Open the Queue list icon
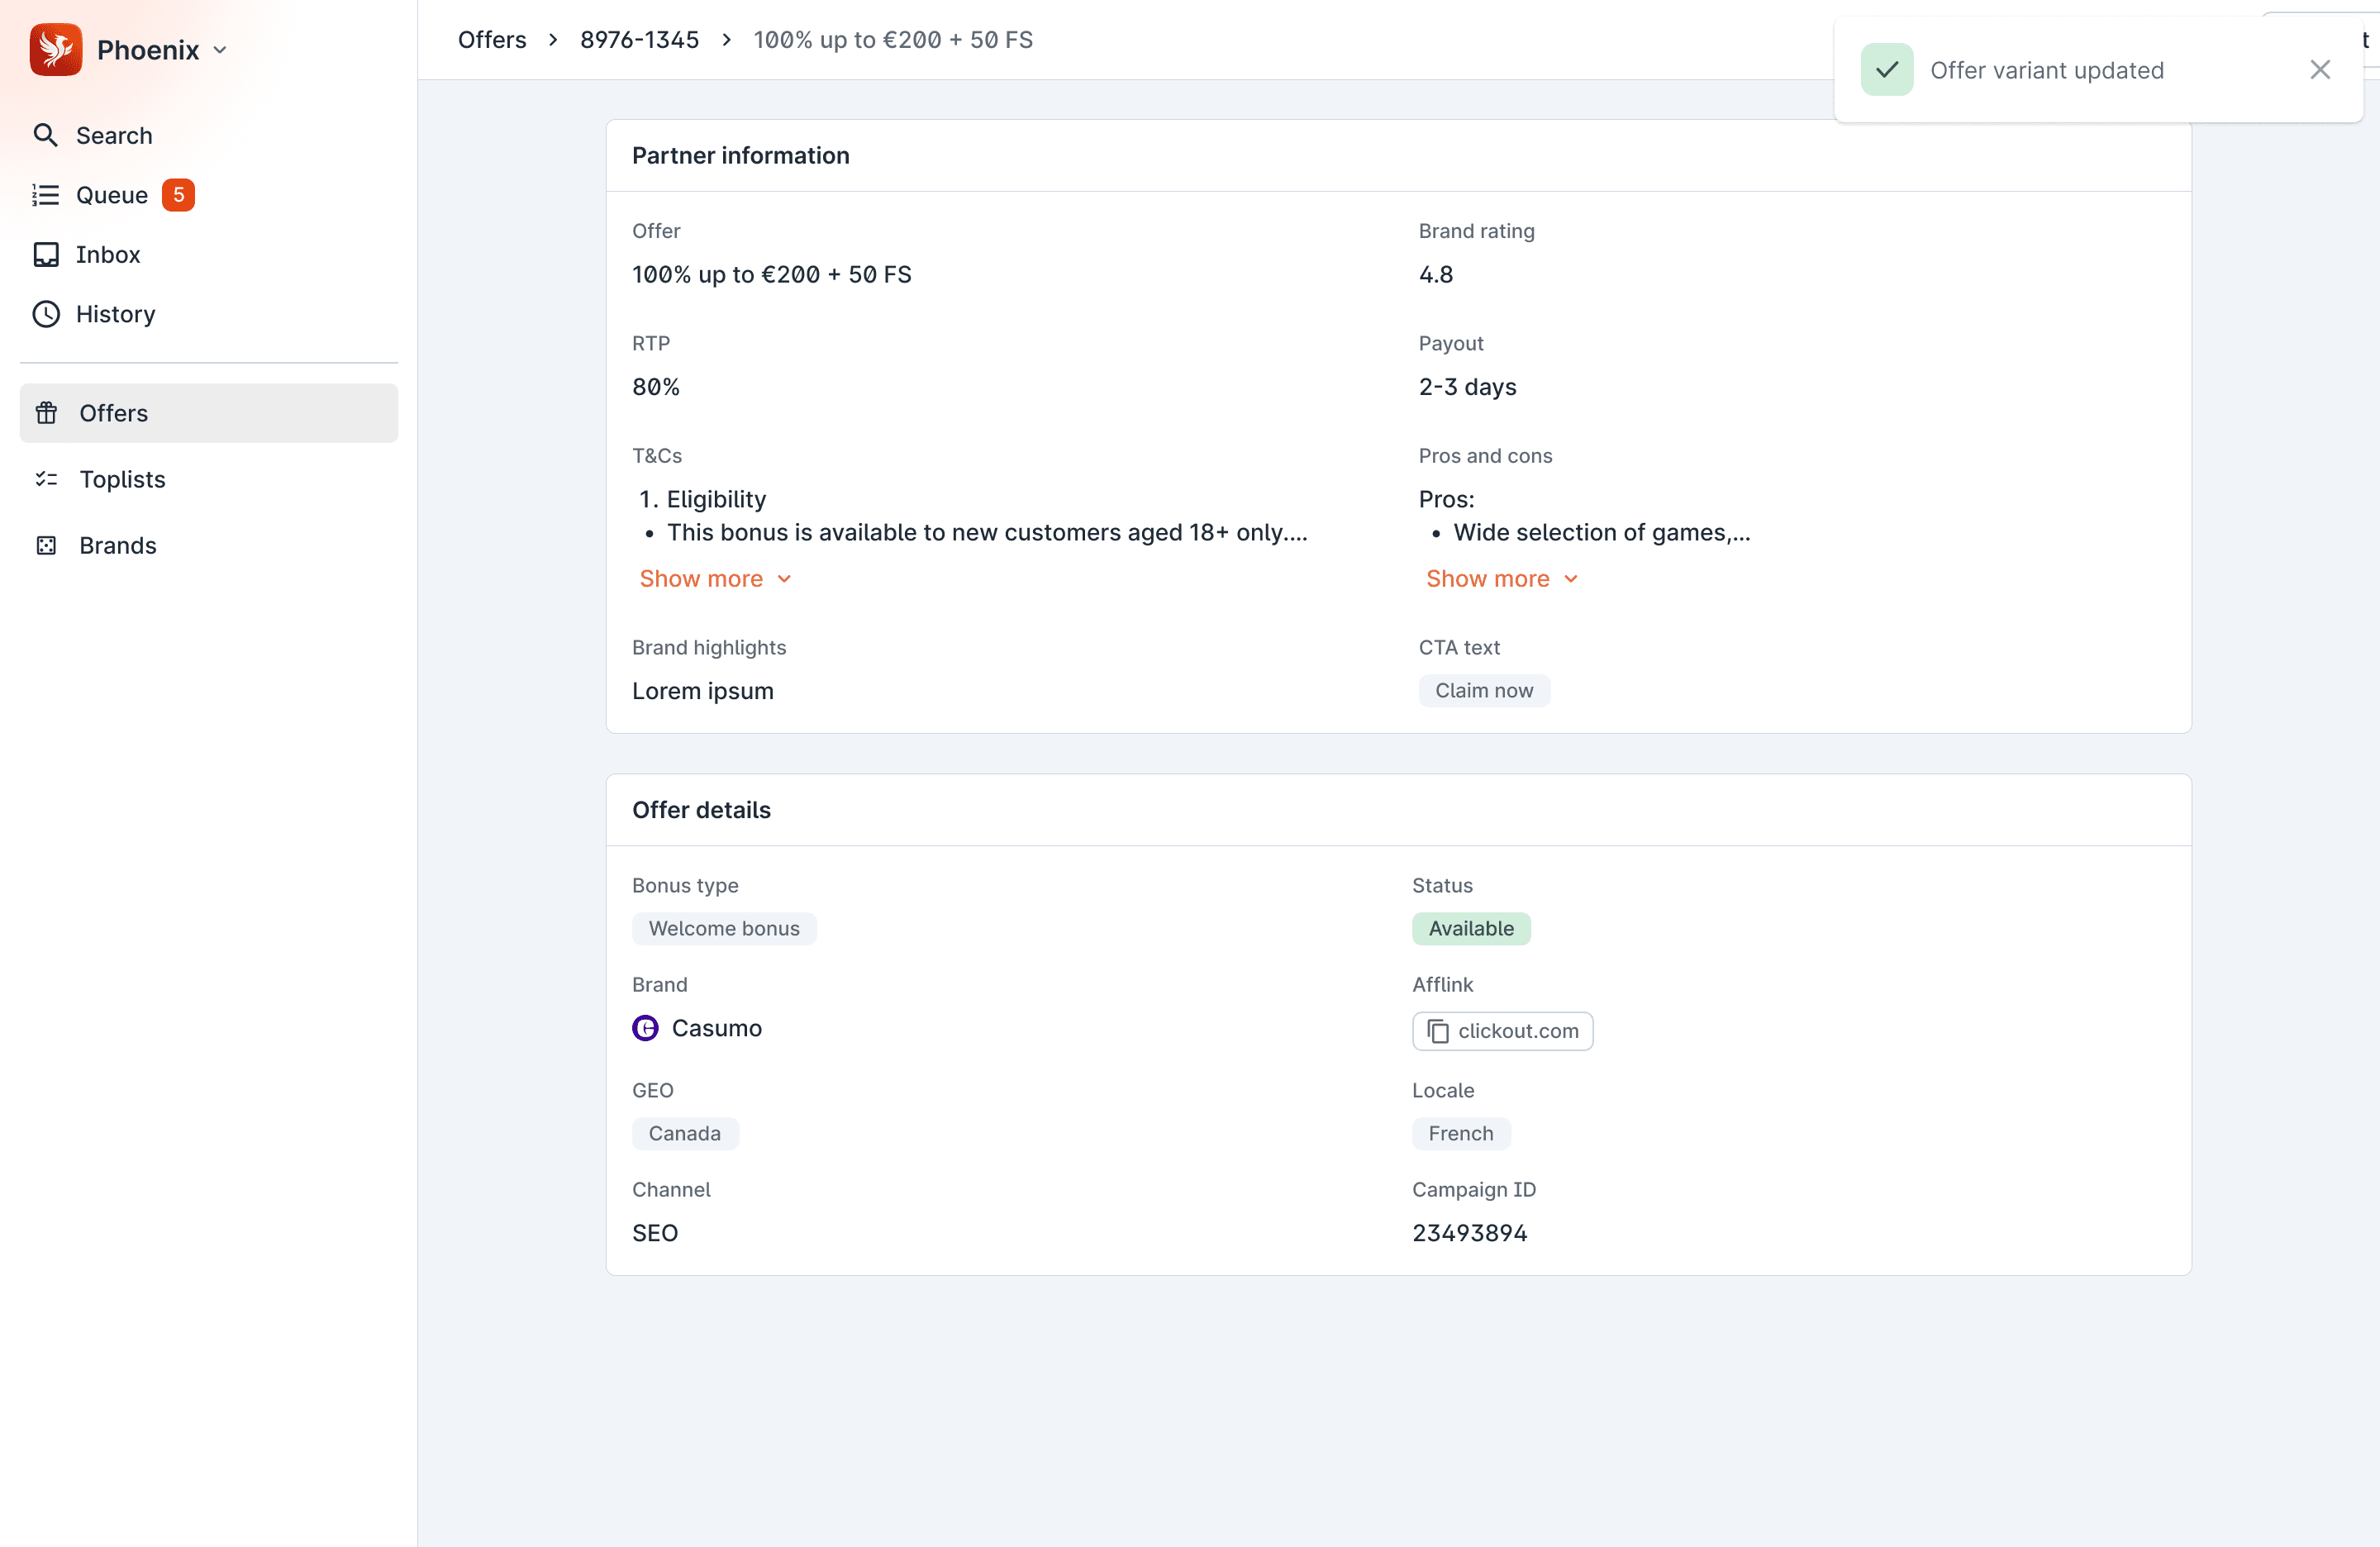Viewport: 2380px width, 1547px height. pyautogui.click(x=45, y=195)
